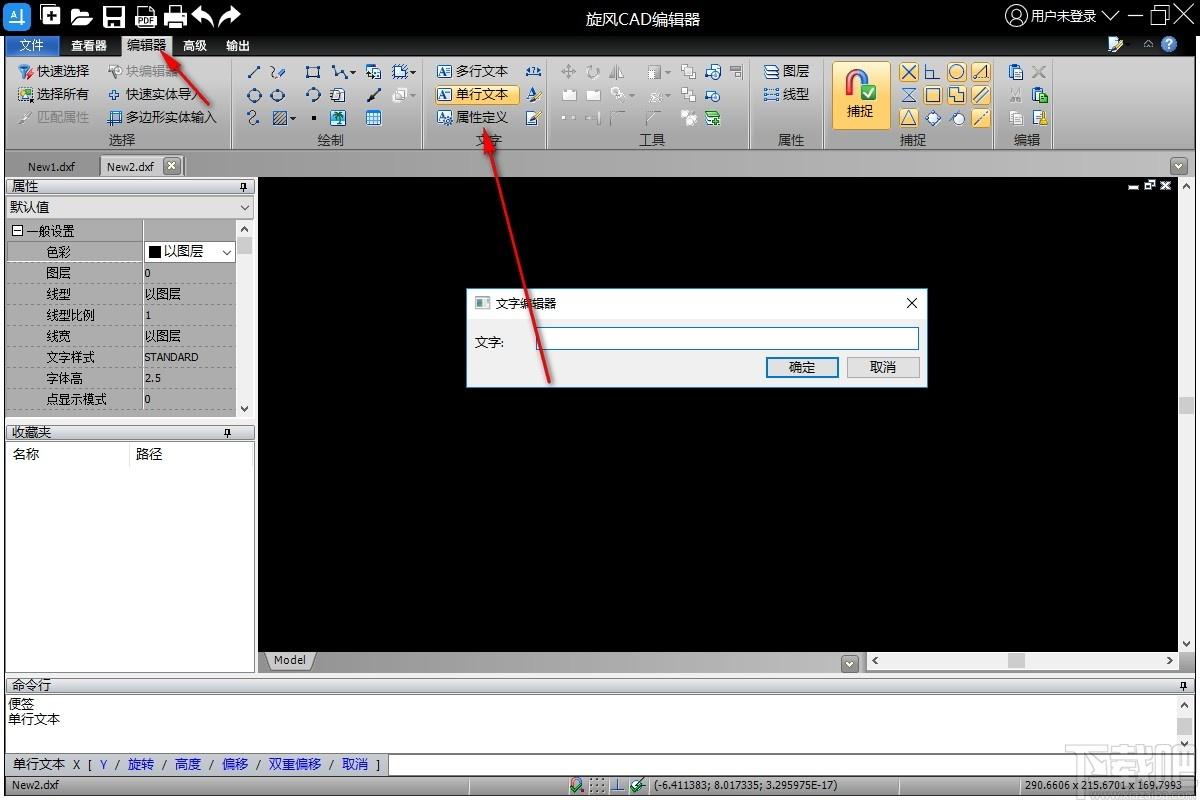Collapse the 一般设置 section
Screen dimensions: 1200x800
(17, 231)
